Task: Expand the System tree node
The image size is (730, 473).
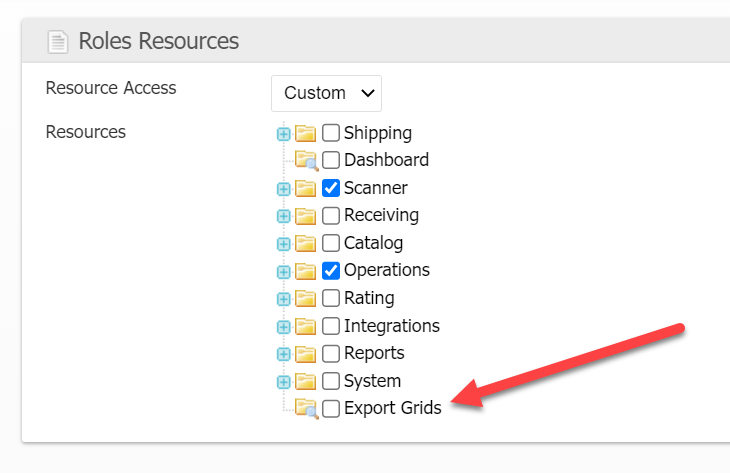Action: tap(284, 381)
